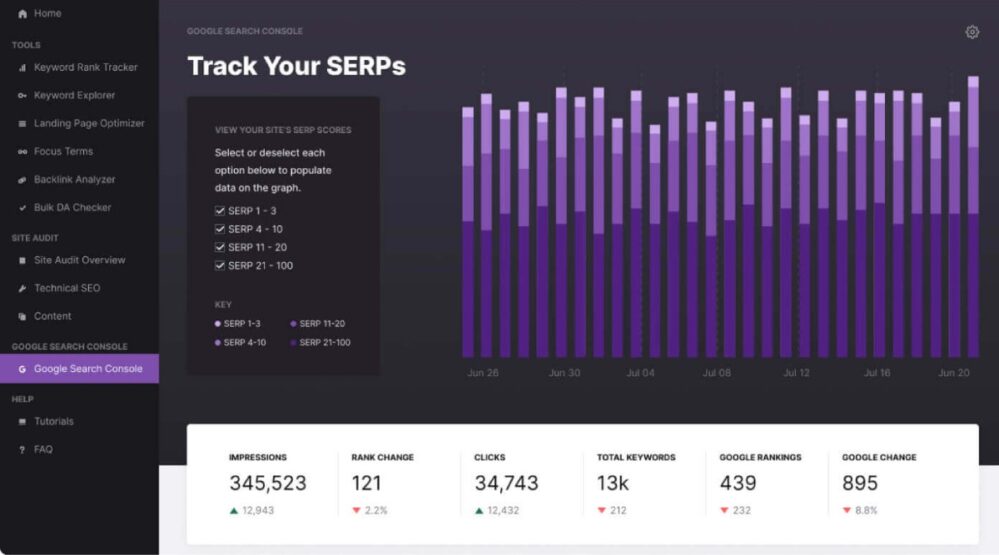Click the Technical SEO wrench icon
This screenshot has width=999, height=555.
tap(22, 288)
